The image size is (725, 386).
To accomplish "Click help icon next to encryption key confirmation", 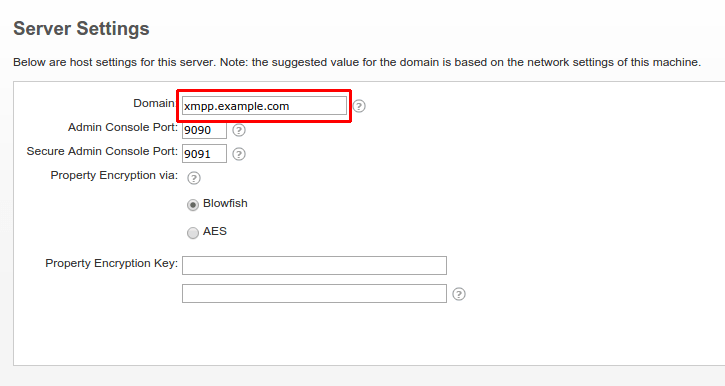I will 459,294.
